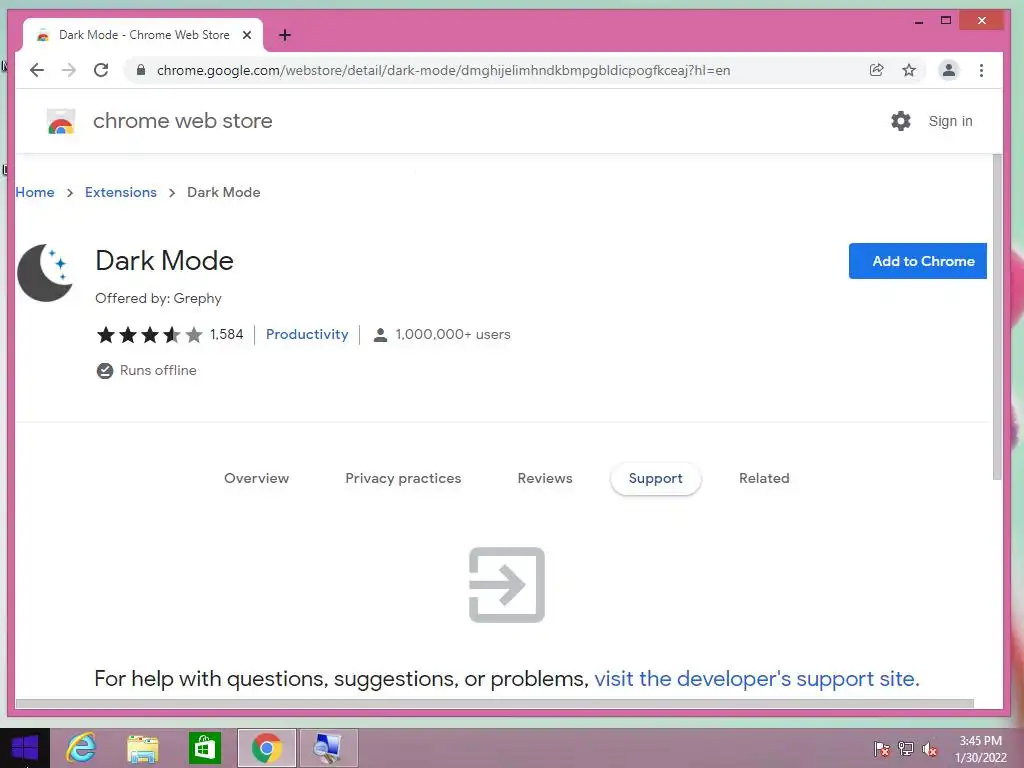Open the Productivity category link
This screenshot has height=768, width=1024.
point(307,335)
